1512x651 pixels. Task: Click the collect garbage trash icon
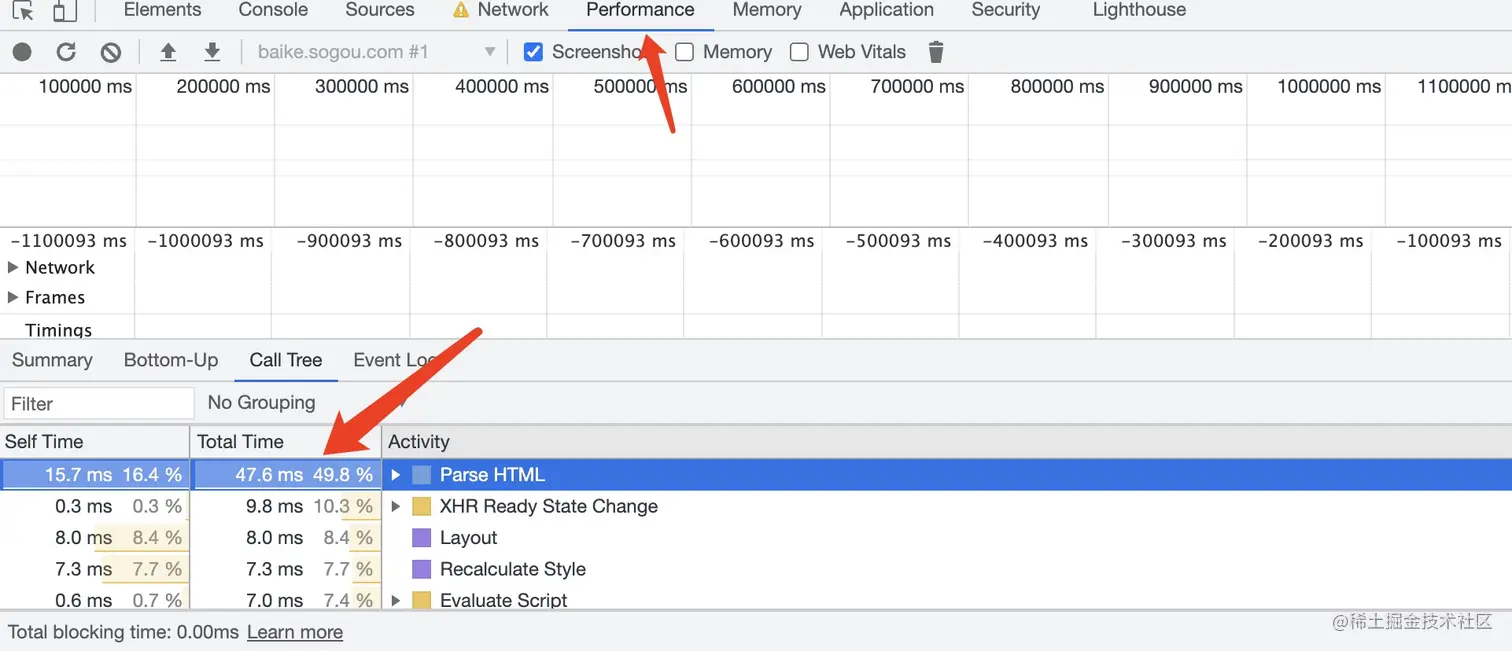(936, 52)
